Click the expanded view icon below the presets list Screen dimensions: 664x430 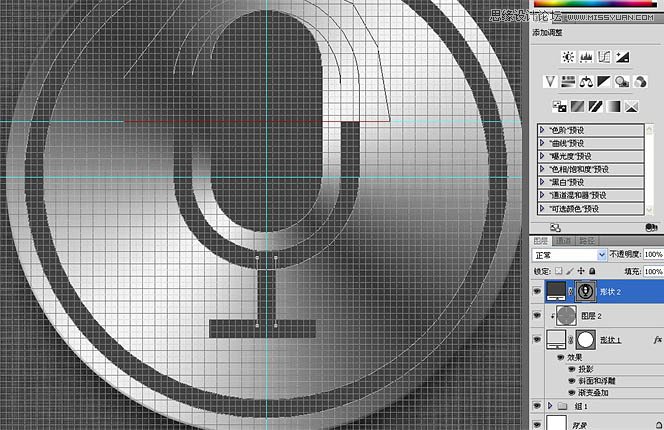click(555, 228)
